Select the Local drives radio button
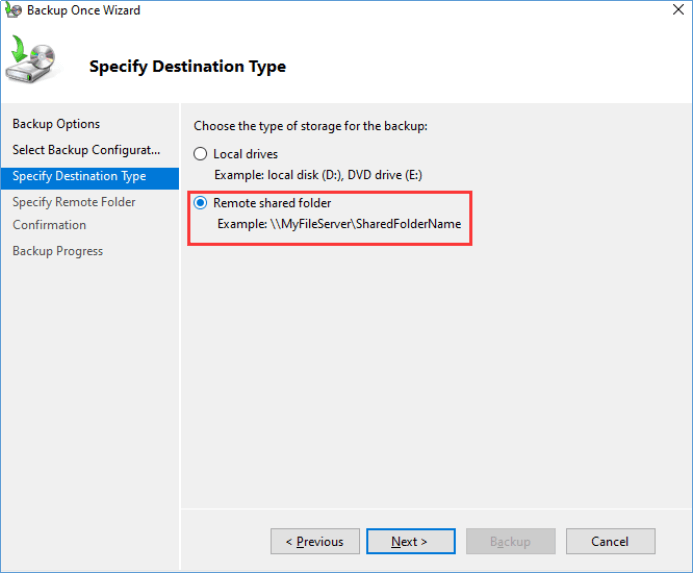Screen dimensions: 694x574 [x=201, y=154]
